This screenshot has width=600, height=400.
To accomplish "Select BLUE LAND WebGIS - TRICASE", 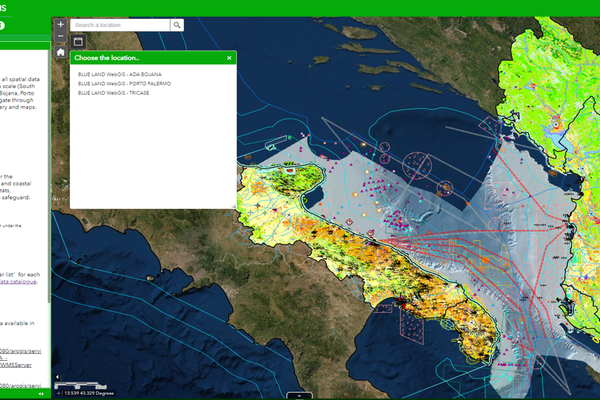I will click(114, 93).
